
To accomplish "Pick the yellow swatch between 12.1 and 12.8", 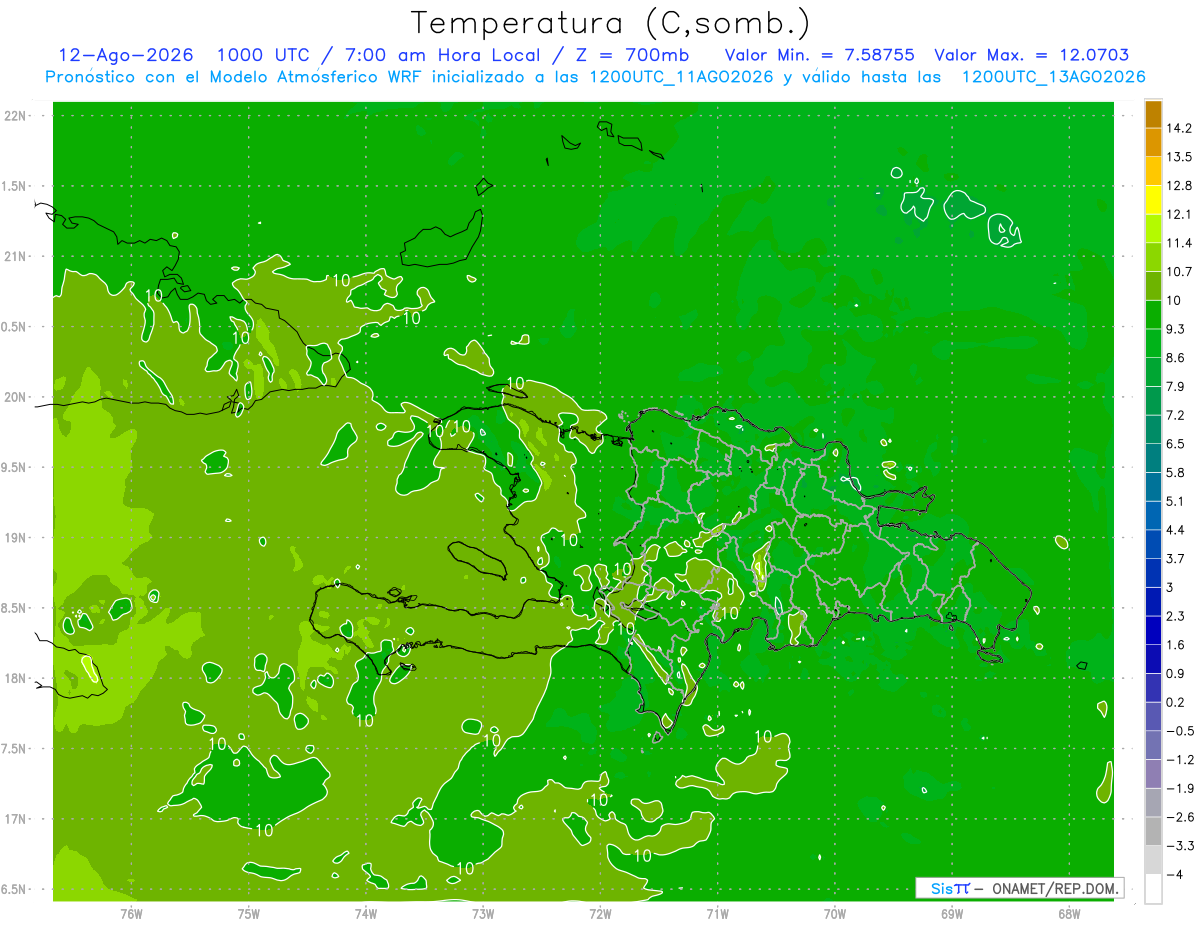I will click(x=1152, y=200).
